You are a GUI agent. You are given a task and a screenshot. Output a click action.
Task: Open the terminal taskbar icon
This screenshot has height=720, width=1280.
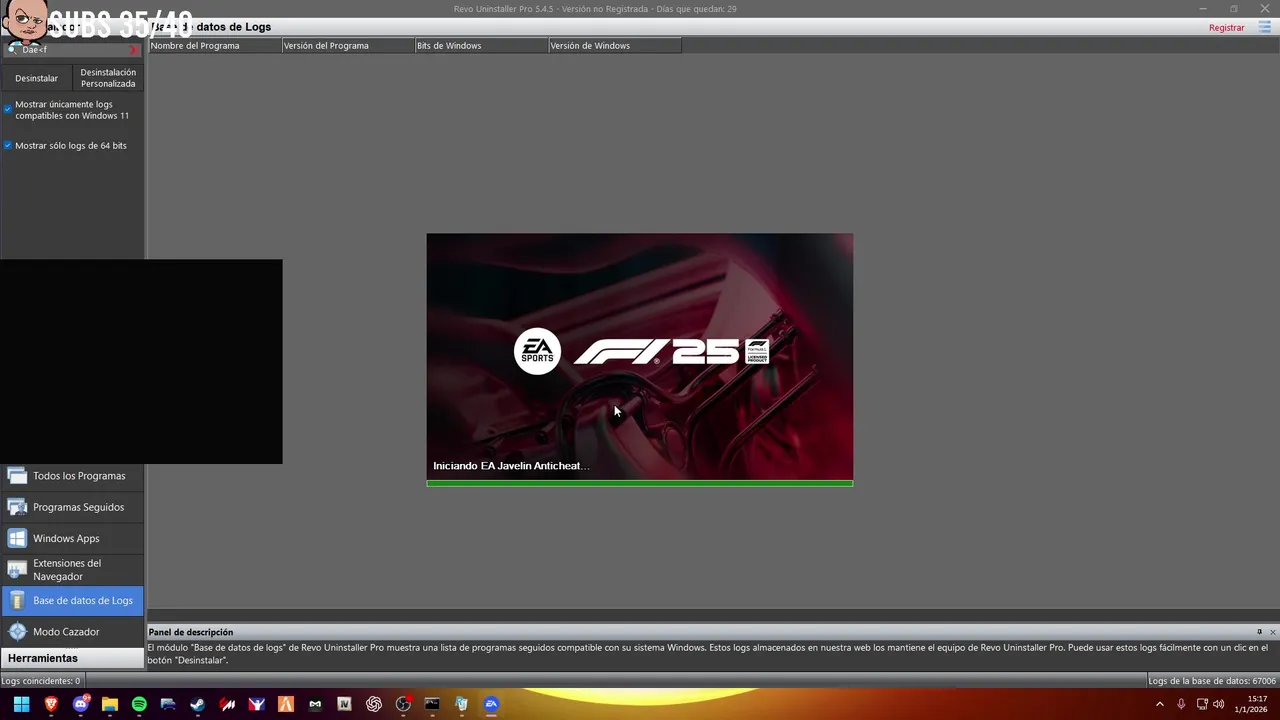(432, 704)
